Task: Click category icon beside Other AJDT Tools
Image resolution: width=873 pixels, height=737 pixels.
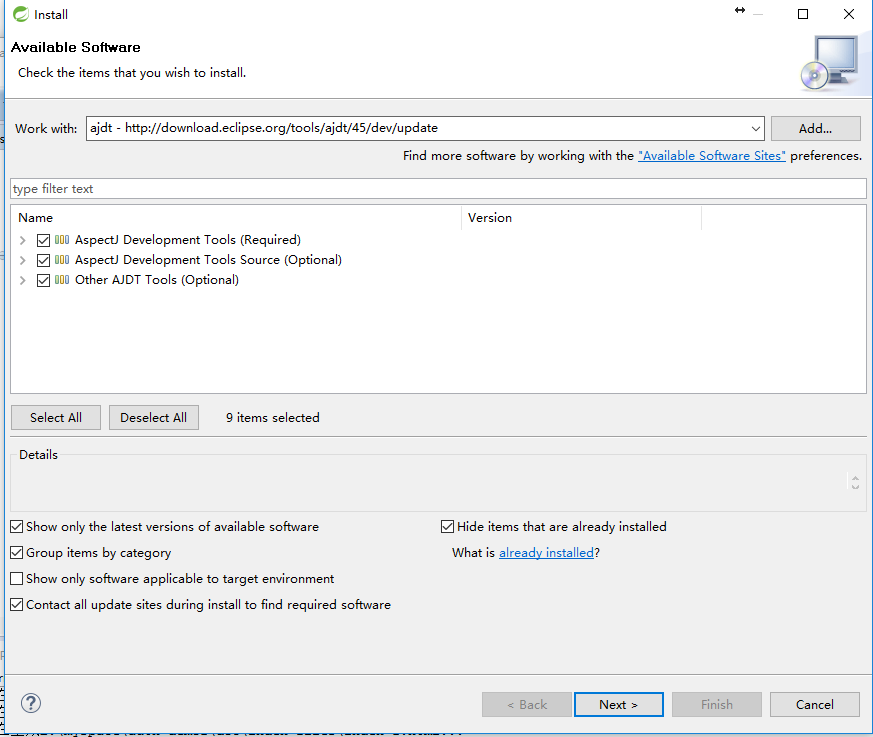Action: coord(62,280)
